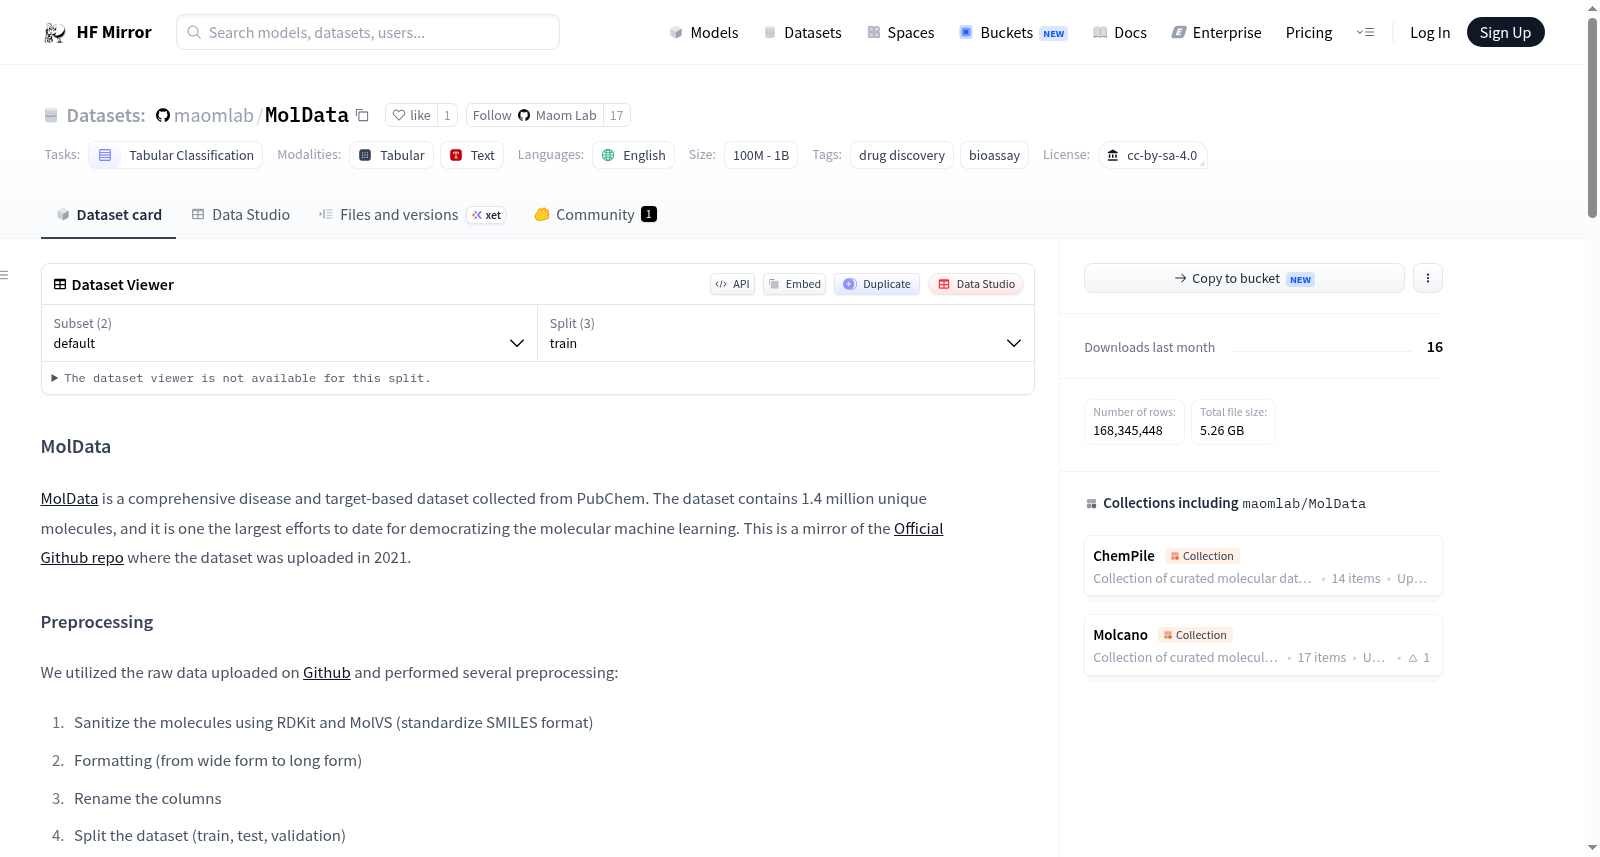The height and width of the screenshot is (857, 1600).
Task: Go to Enterprise page
Action: pos(1216,32)
